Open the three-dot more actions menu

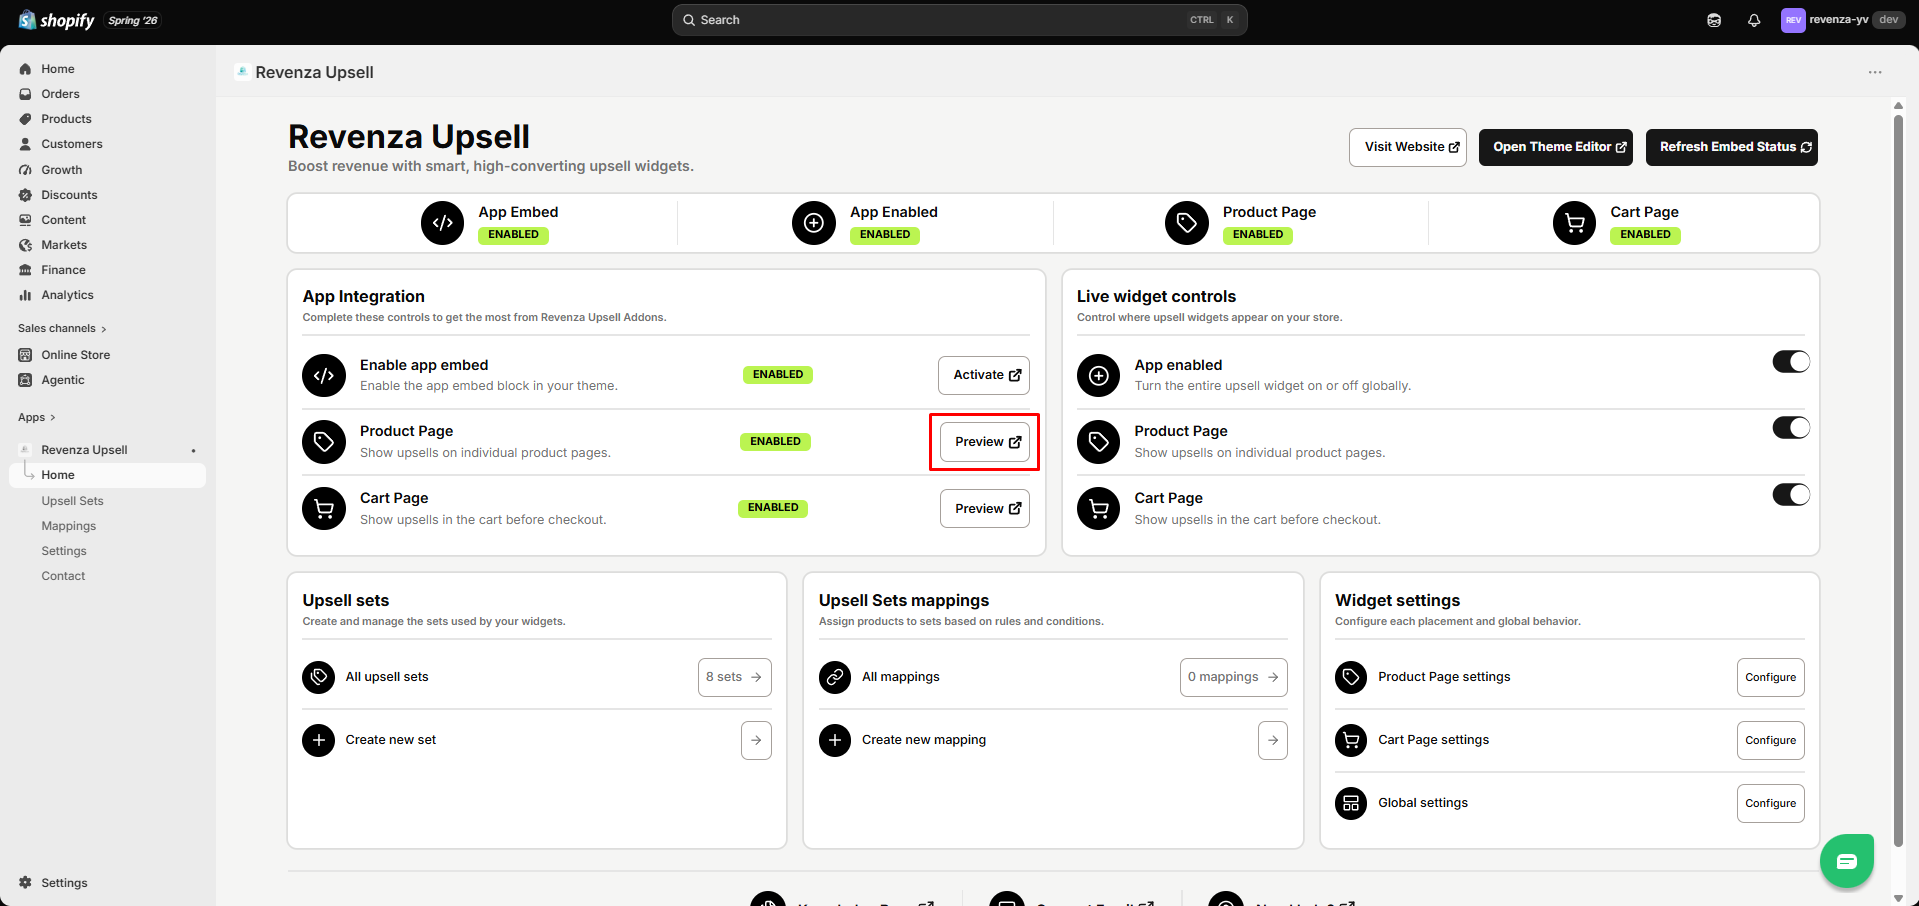(1875, 72)
